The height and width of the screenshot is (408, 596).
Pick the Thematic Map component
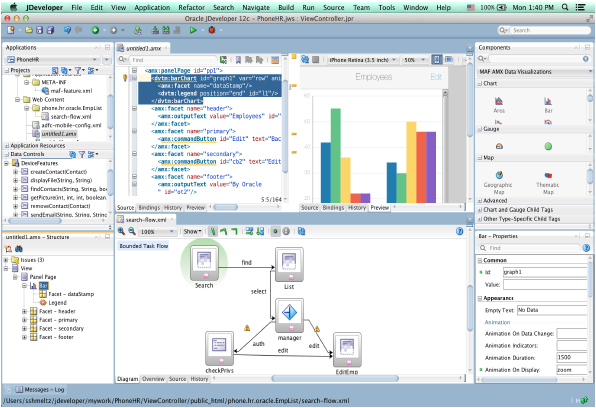click(548, 183)
